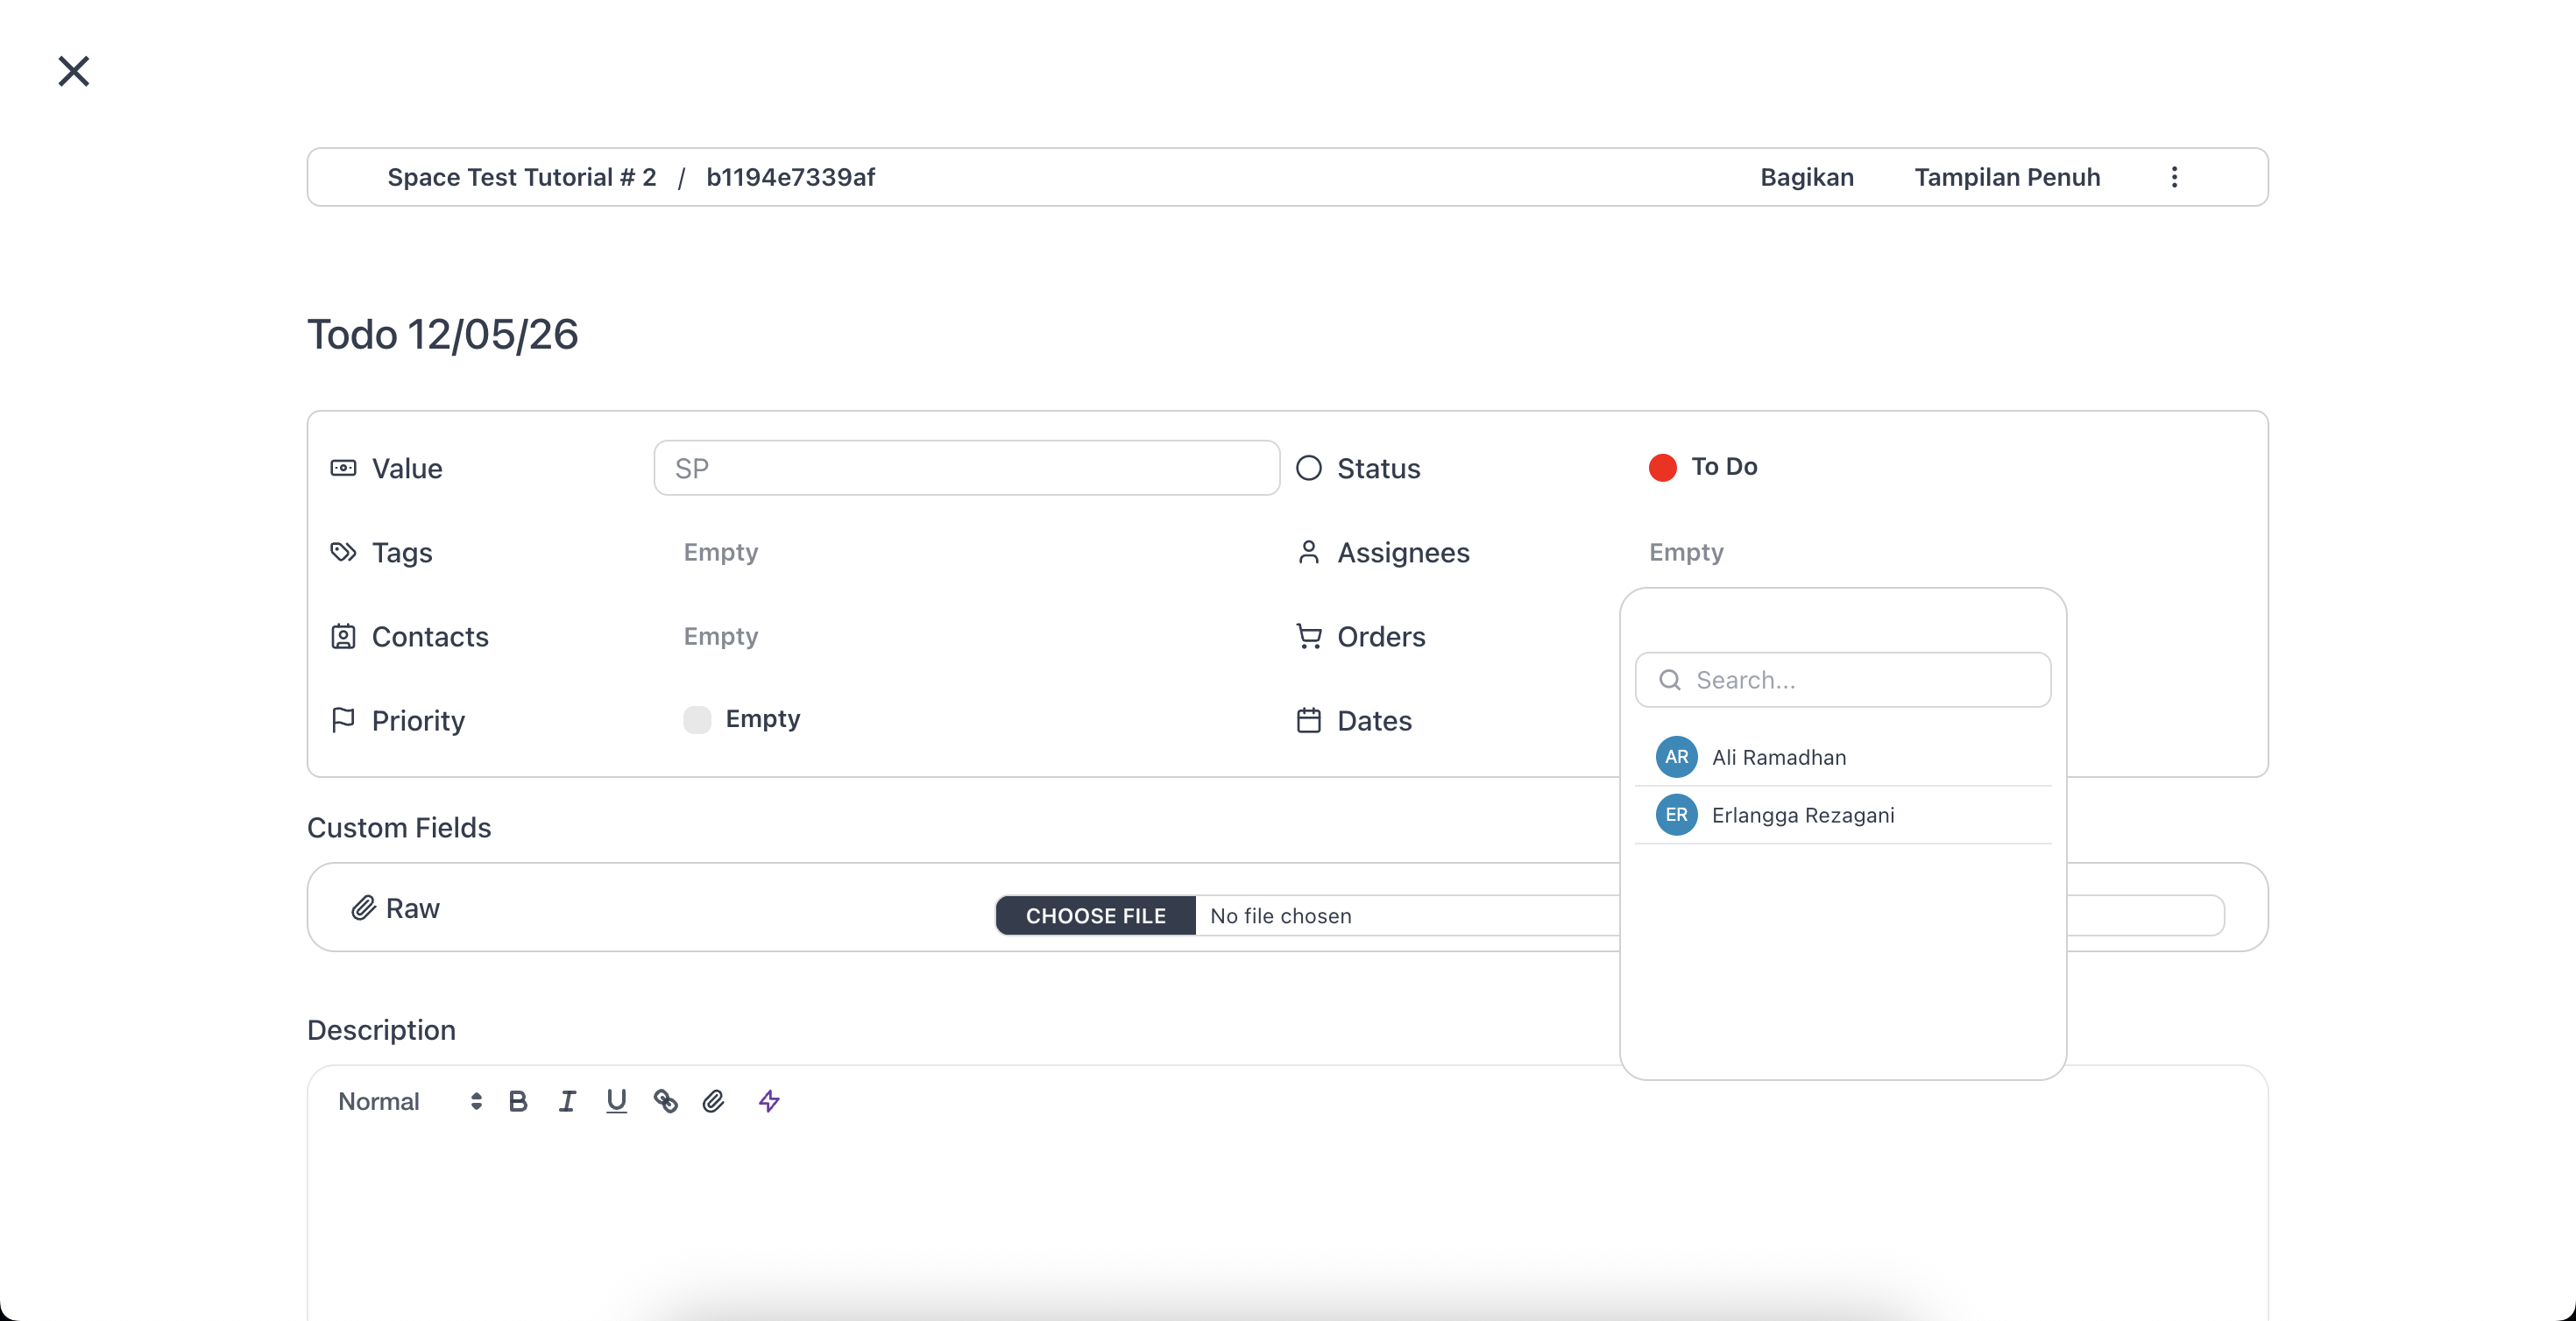
Task: Open the three-dot more options menu
Action: click(x=2174, y=177)
